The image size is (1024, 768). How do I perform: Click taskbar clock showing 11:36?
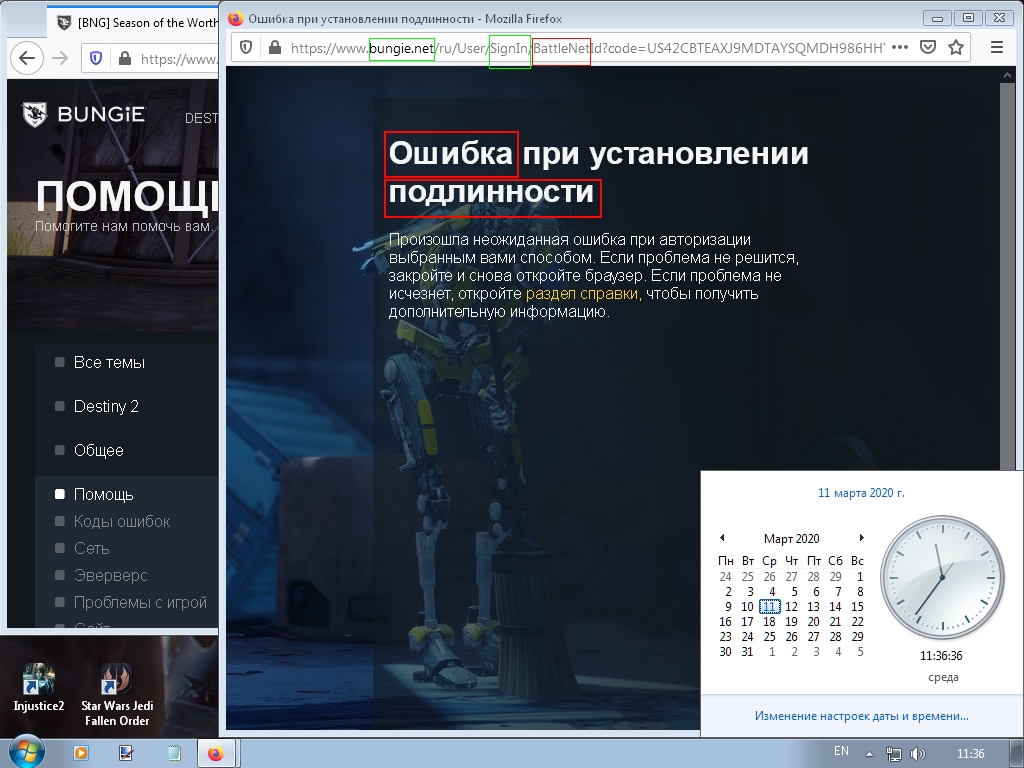[970, 754]
